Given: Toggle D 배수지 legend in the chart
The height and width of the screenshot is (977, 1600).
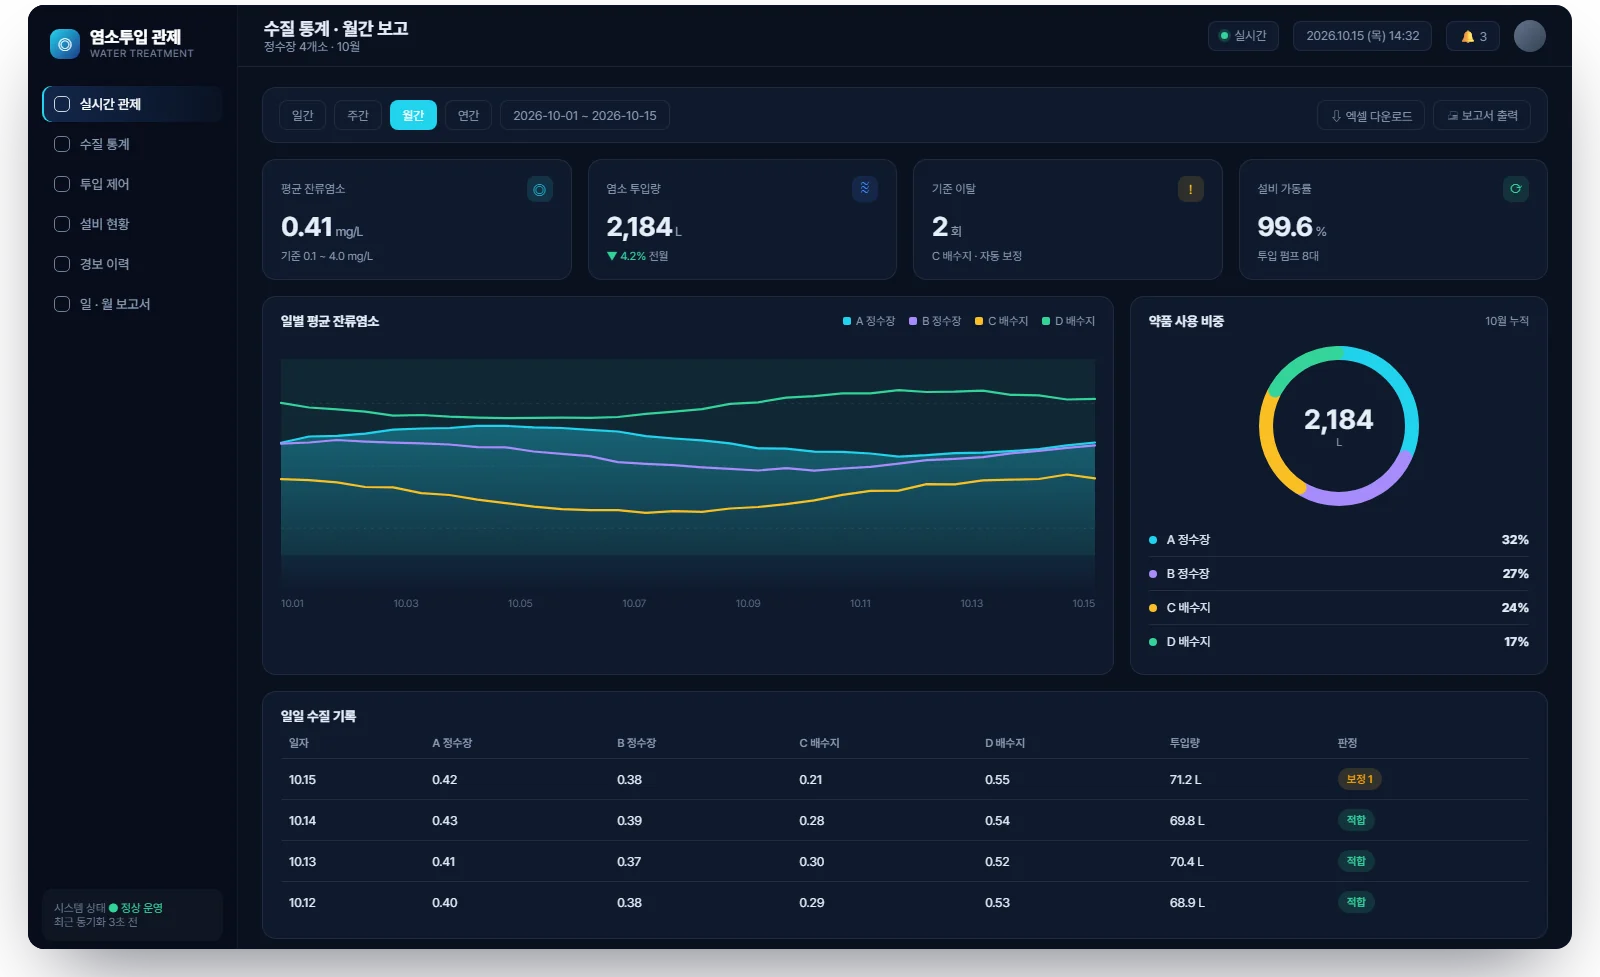Looking at the screenshot, I should point(1069,321).
